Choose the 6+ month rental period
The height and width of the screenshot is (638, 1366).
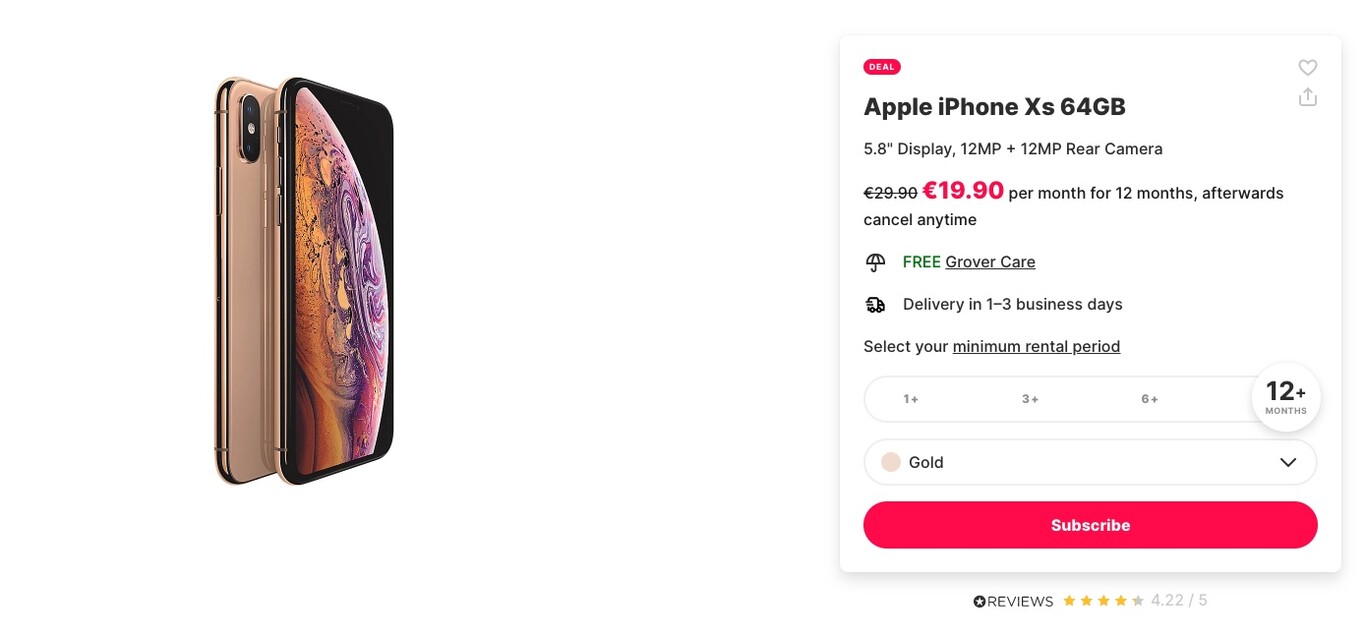1149,399
